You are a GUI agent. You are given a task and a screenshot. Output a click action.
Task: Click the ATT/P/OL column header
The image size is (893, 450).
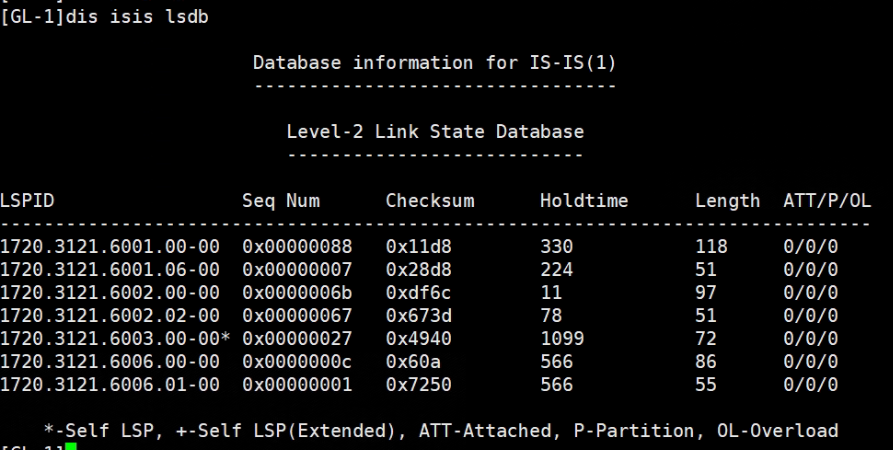point(827,201)
